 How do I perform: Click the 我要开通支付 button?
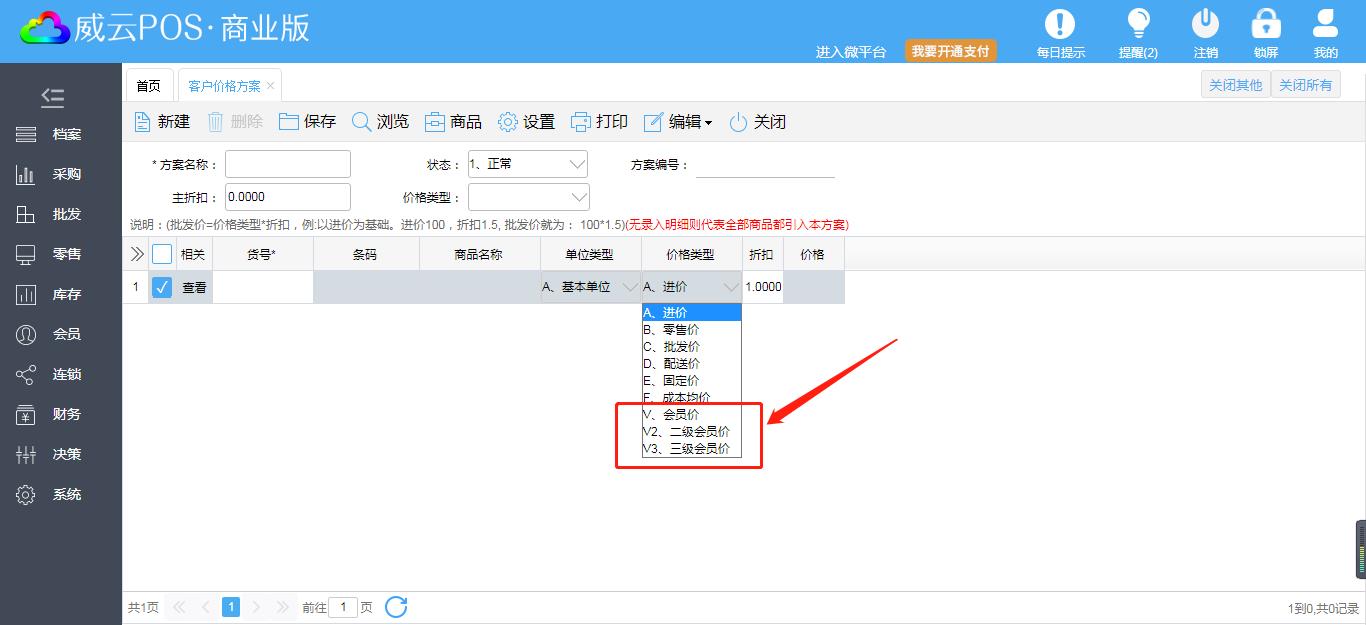click(x=950, y=51)
